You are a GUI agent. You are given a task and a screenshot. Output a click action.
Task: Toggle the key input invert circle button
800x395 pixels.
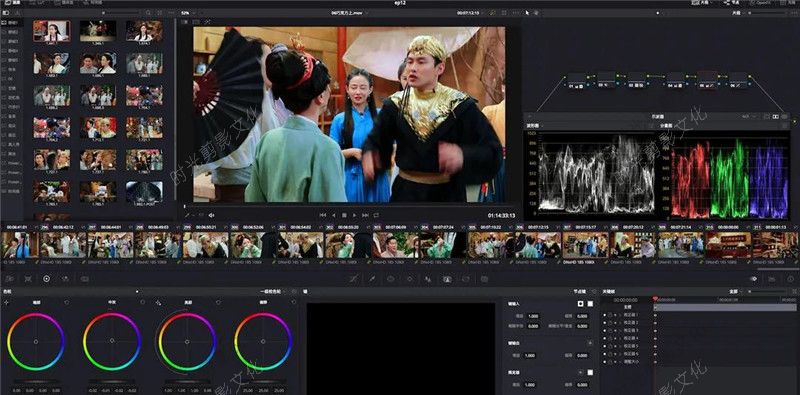click(x=580, y=304)
